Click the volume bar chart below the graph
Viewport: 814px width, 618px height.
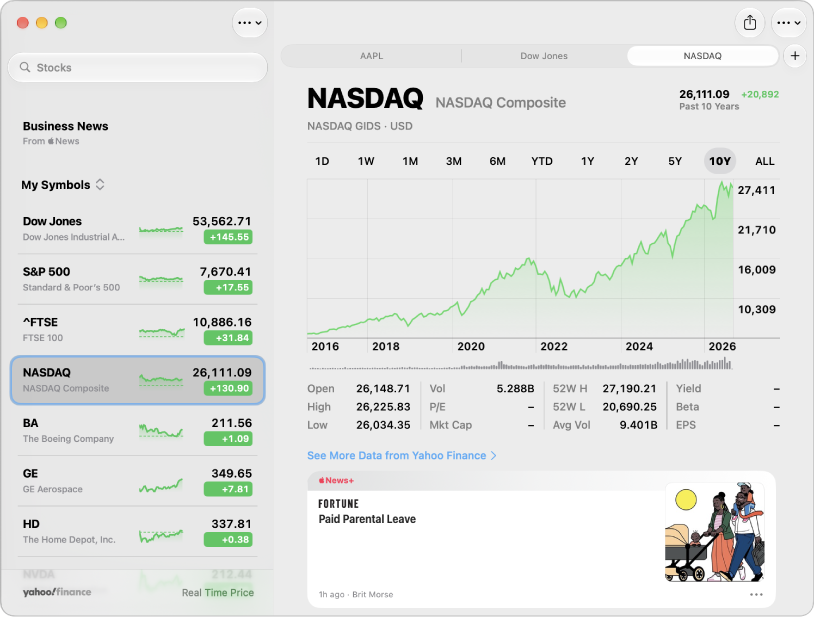[520, 364]
